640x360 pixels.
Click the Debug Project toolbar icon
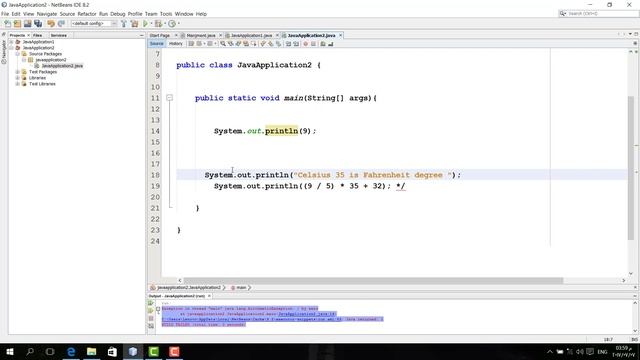158,24
